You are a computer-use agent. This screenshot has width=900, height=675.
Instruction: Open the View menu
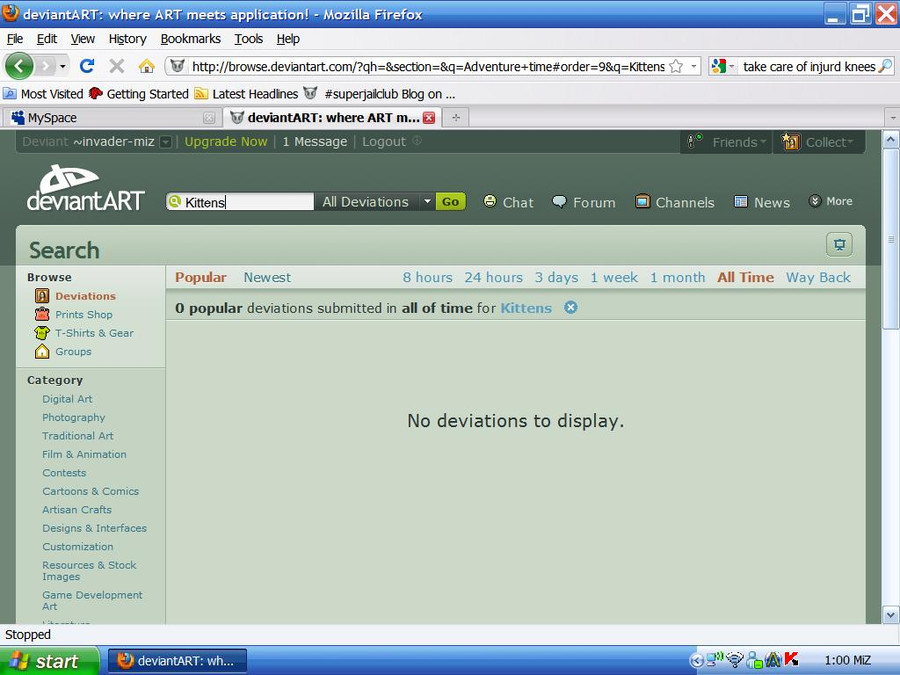click(83, 38)
